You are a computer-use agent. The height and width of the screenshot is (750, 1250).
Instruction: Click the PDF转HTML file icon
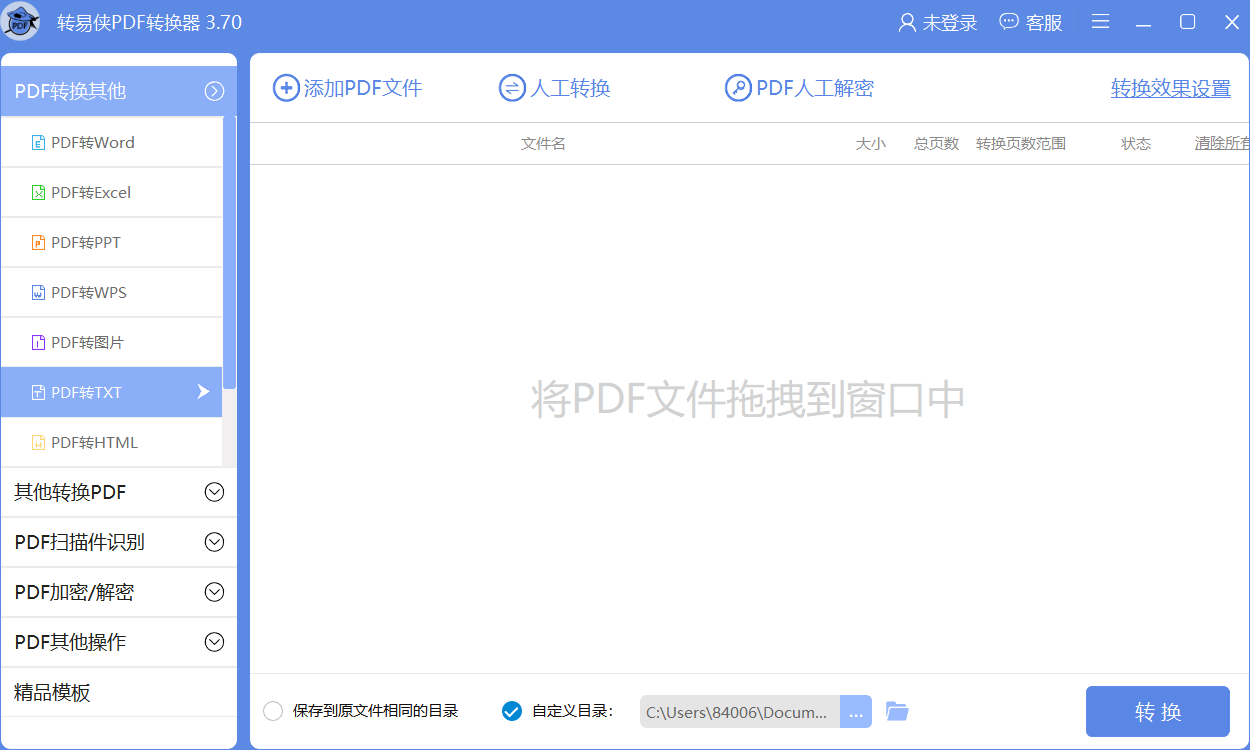(38, 442)
